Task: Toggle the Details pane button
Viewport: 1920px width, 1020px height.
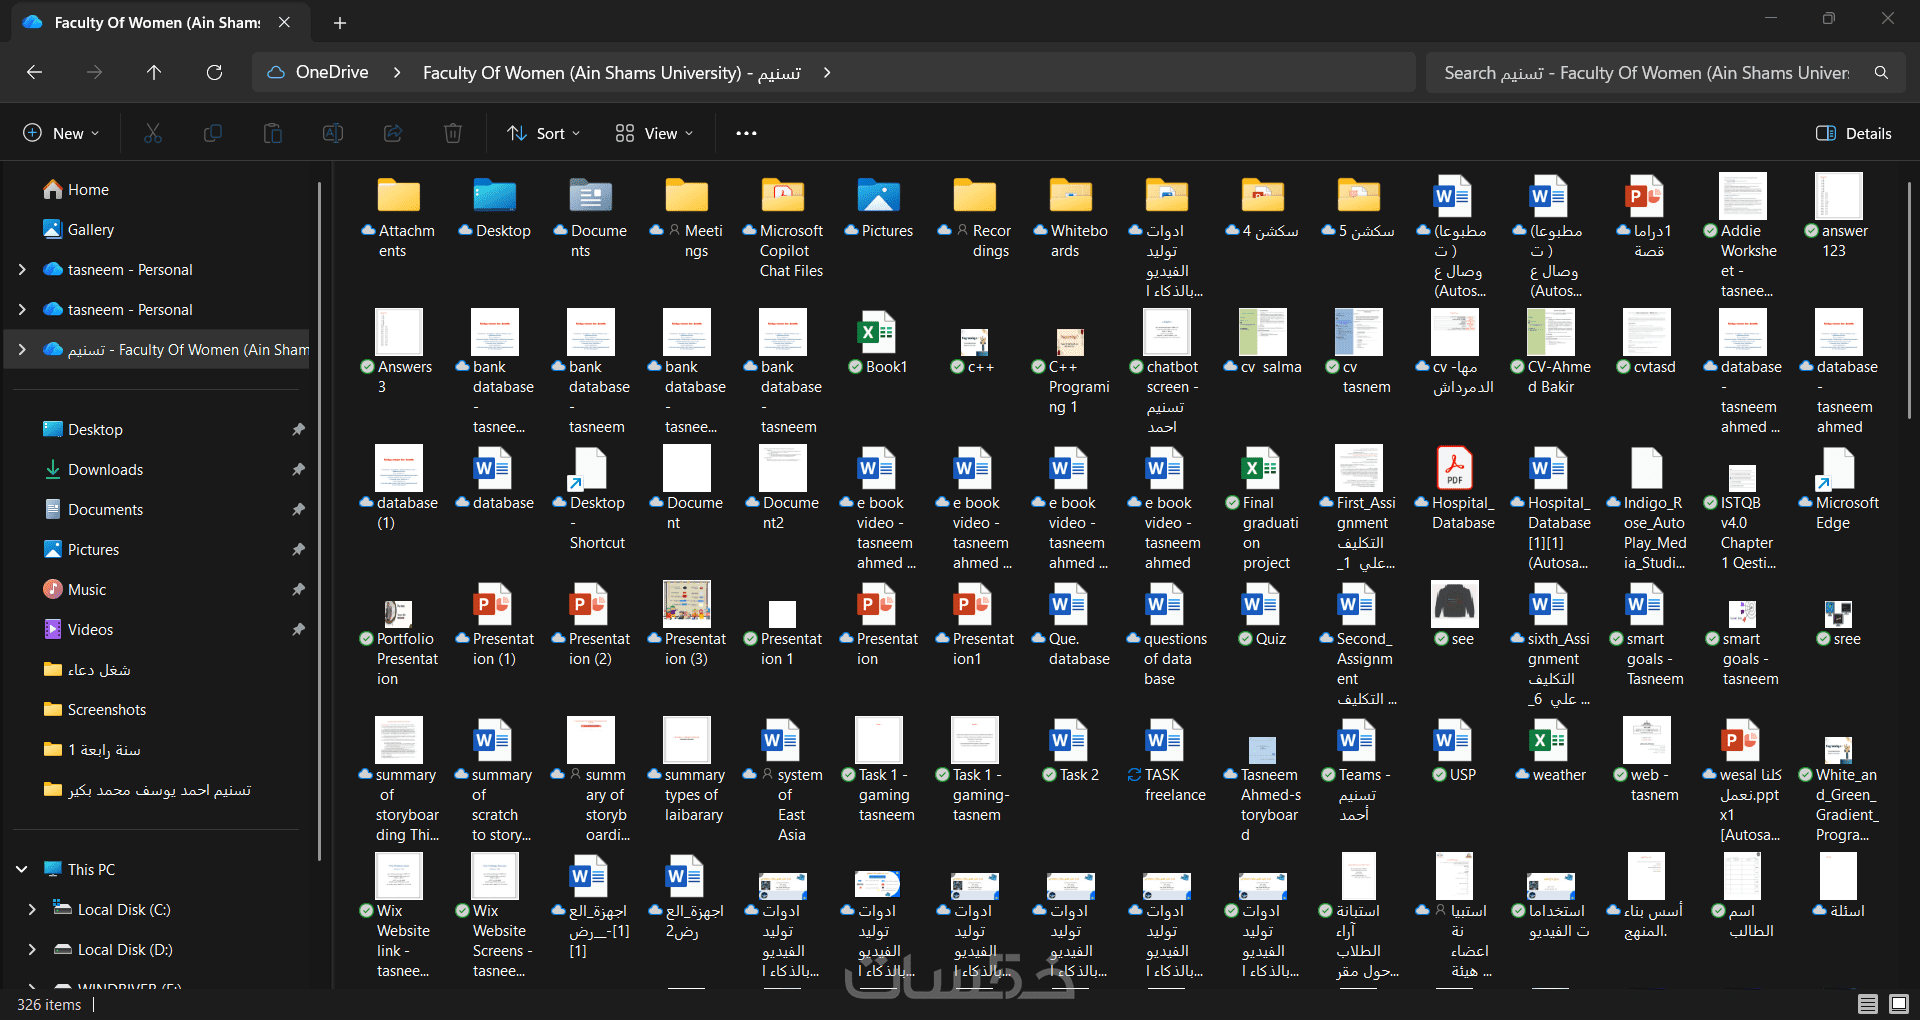Action: pyautogui.click(x=1854, y=133)
